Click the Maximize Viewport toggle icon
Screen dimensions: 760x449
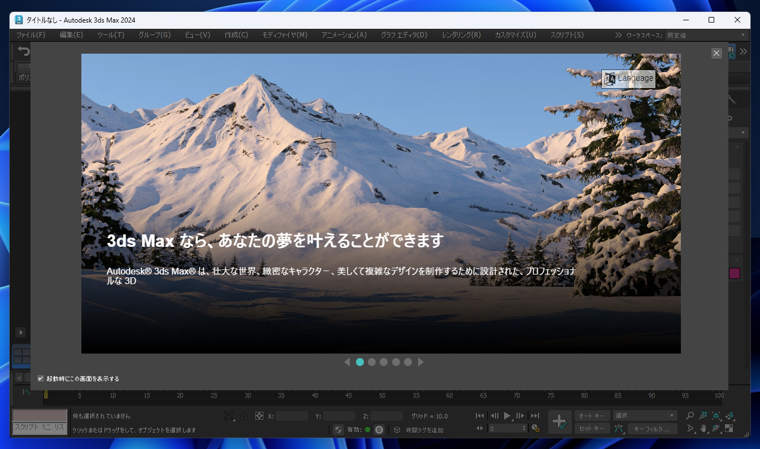coord(729,429)
